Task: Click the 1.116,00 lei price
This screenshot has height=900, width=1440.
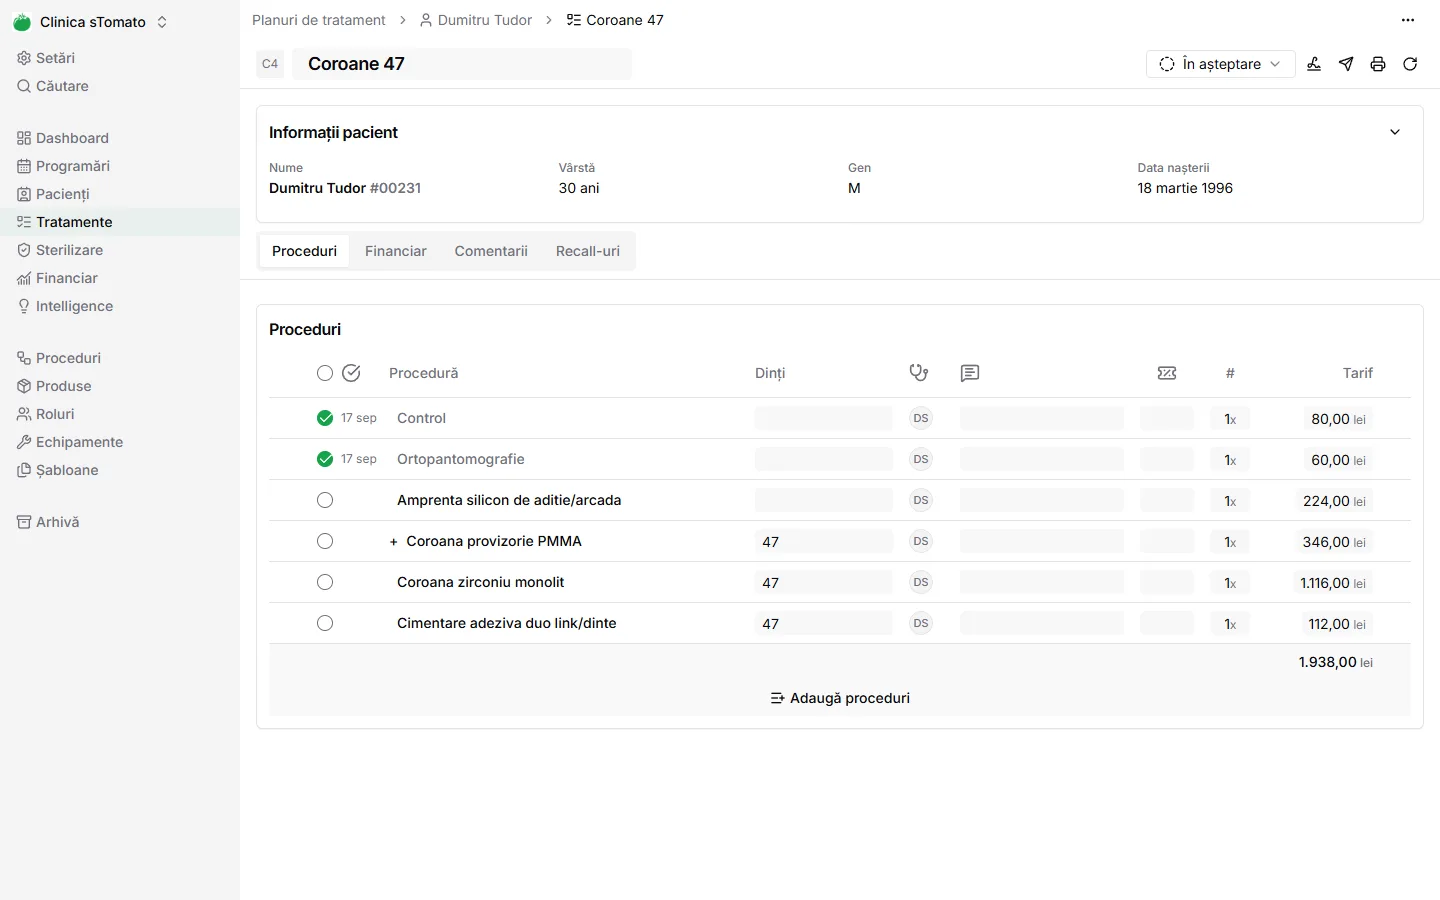Action: point(1333,582)
